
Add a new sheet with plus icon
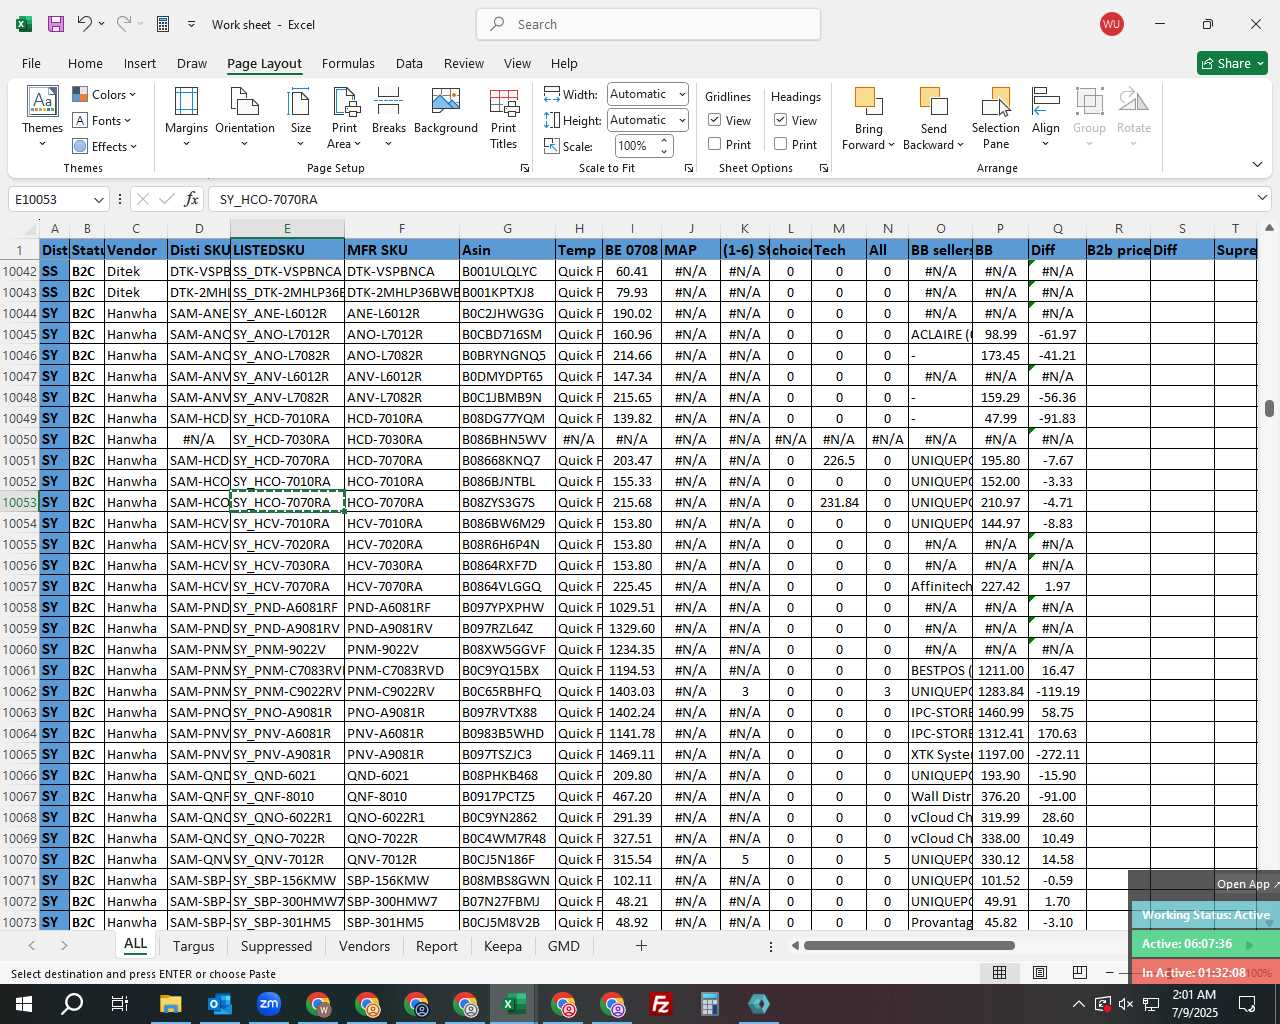(x=641, y=946)
